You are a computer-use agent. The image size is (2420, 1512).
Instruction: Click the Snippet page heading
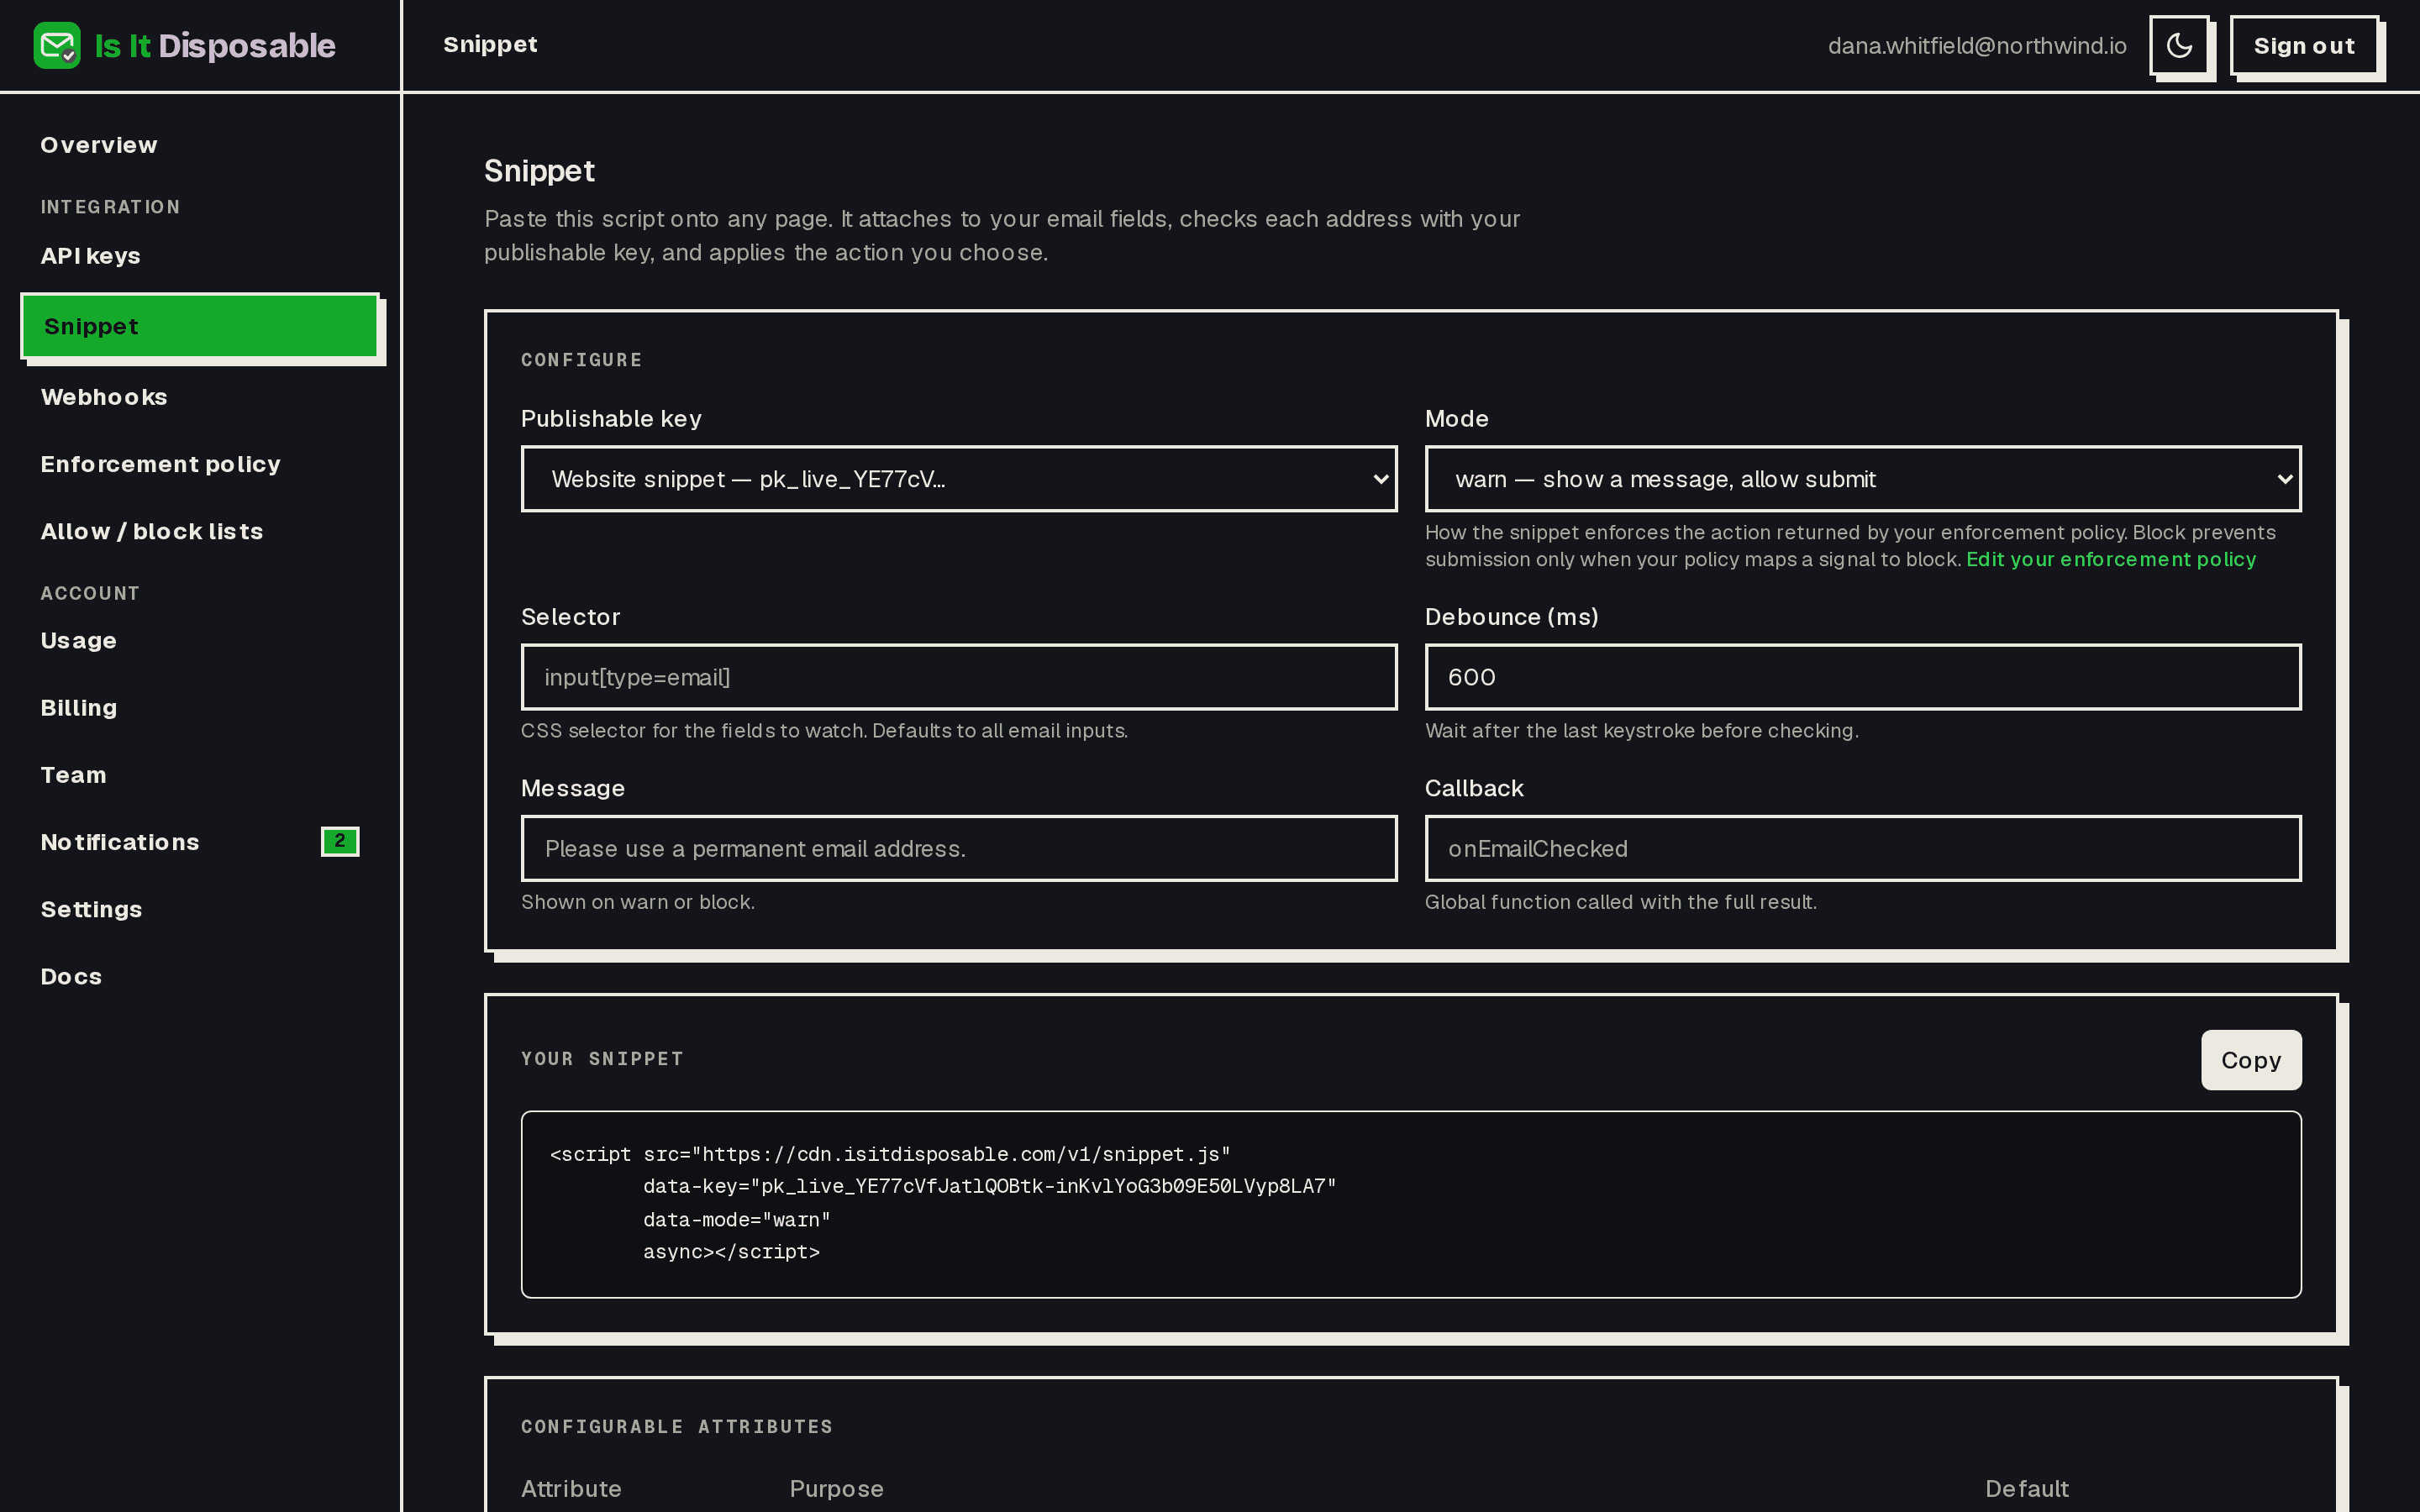pos(539,171)
